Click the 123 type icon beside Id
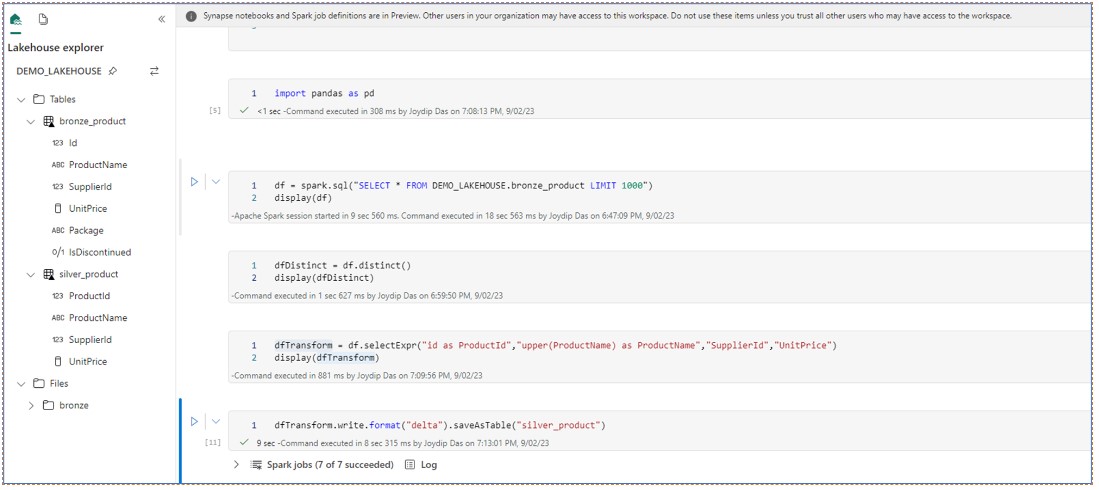The height and width of the screenshot is (490, 1099). (x=57, y=143)
